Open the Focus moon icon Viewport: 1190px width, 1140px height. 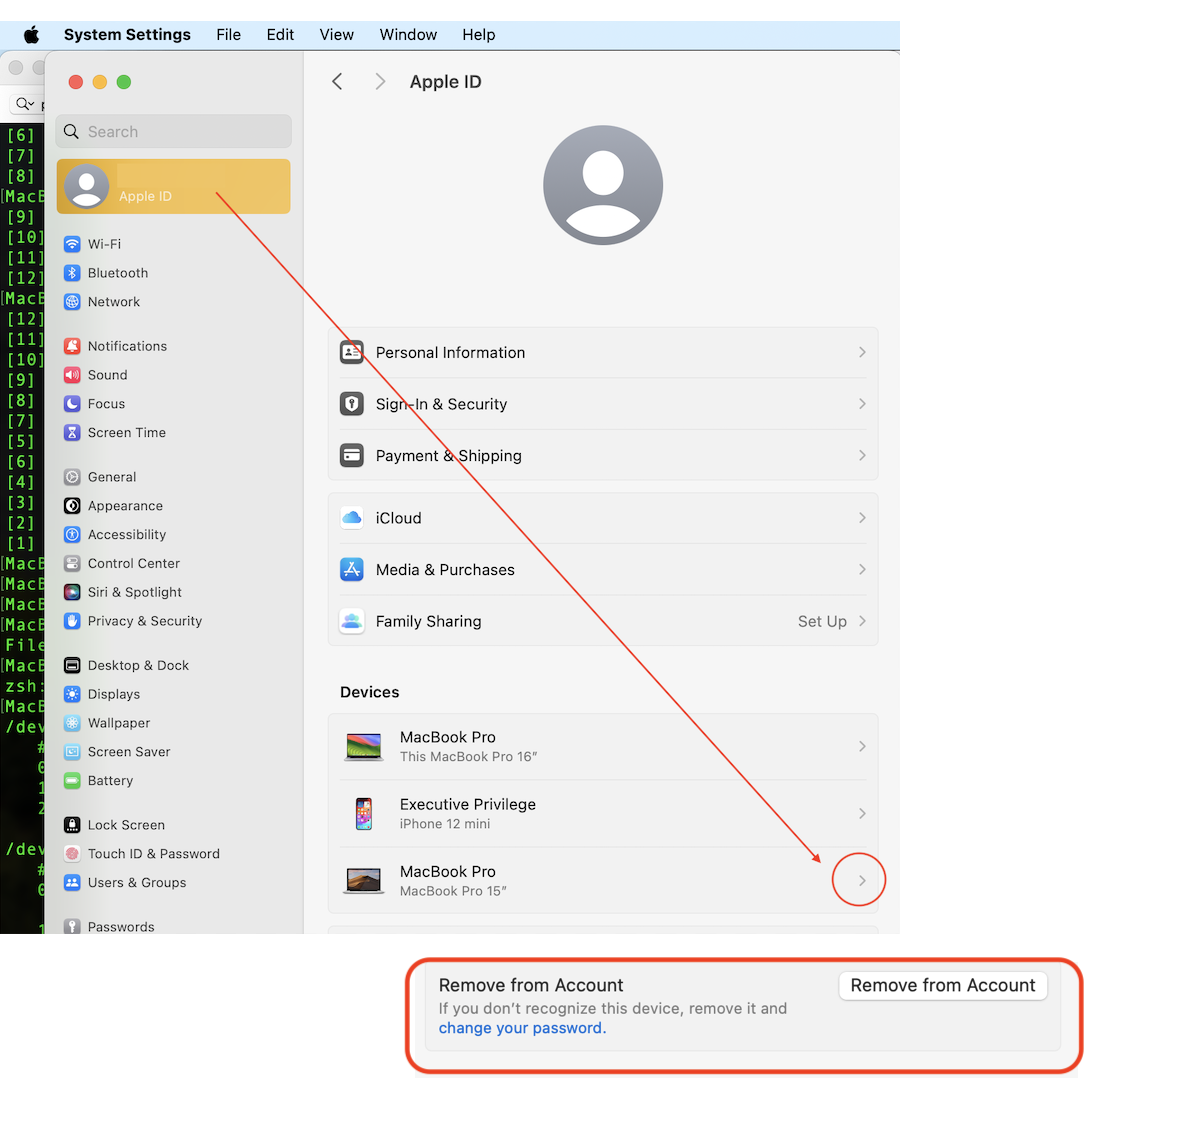coord(72,404)
